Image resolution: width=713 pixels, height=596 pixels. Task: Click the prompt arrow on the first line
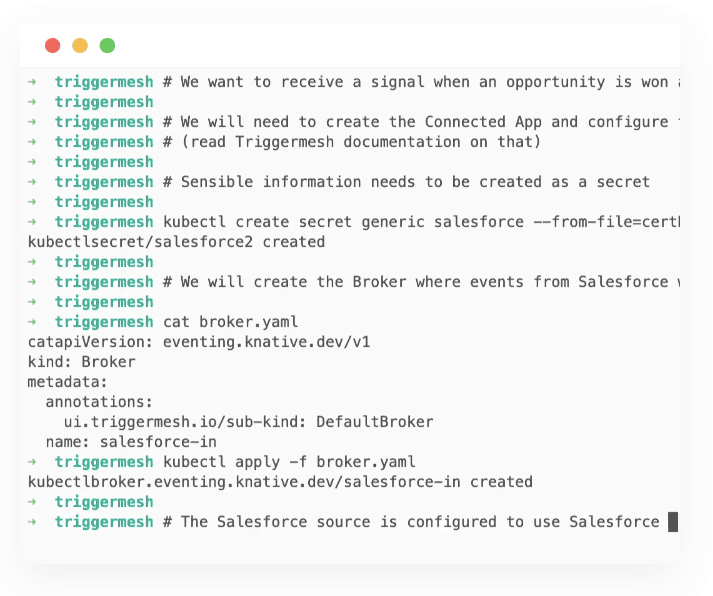(32, 82)
